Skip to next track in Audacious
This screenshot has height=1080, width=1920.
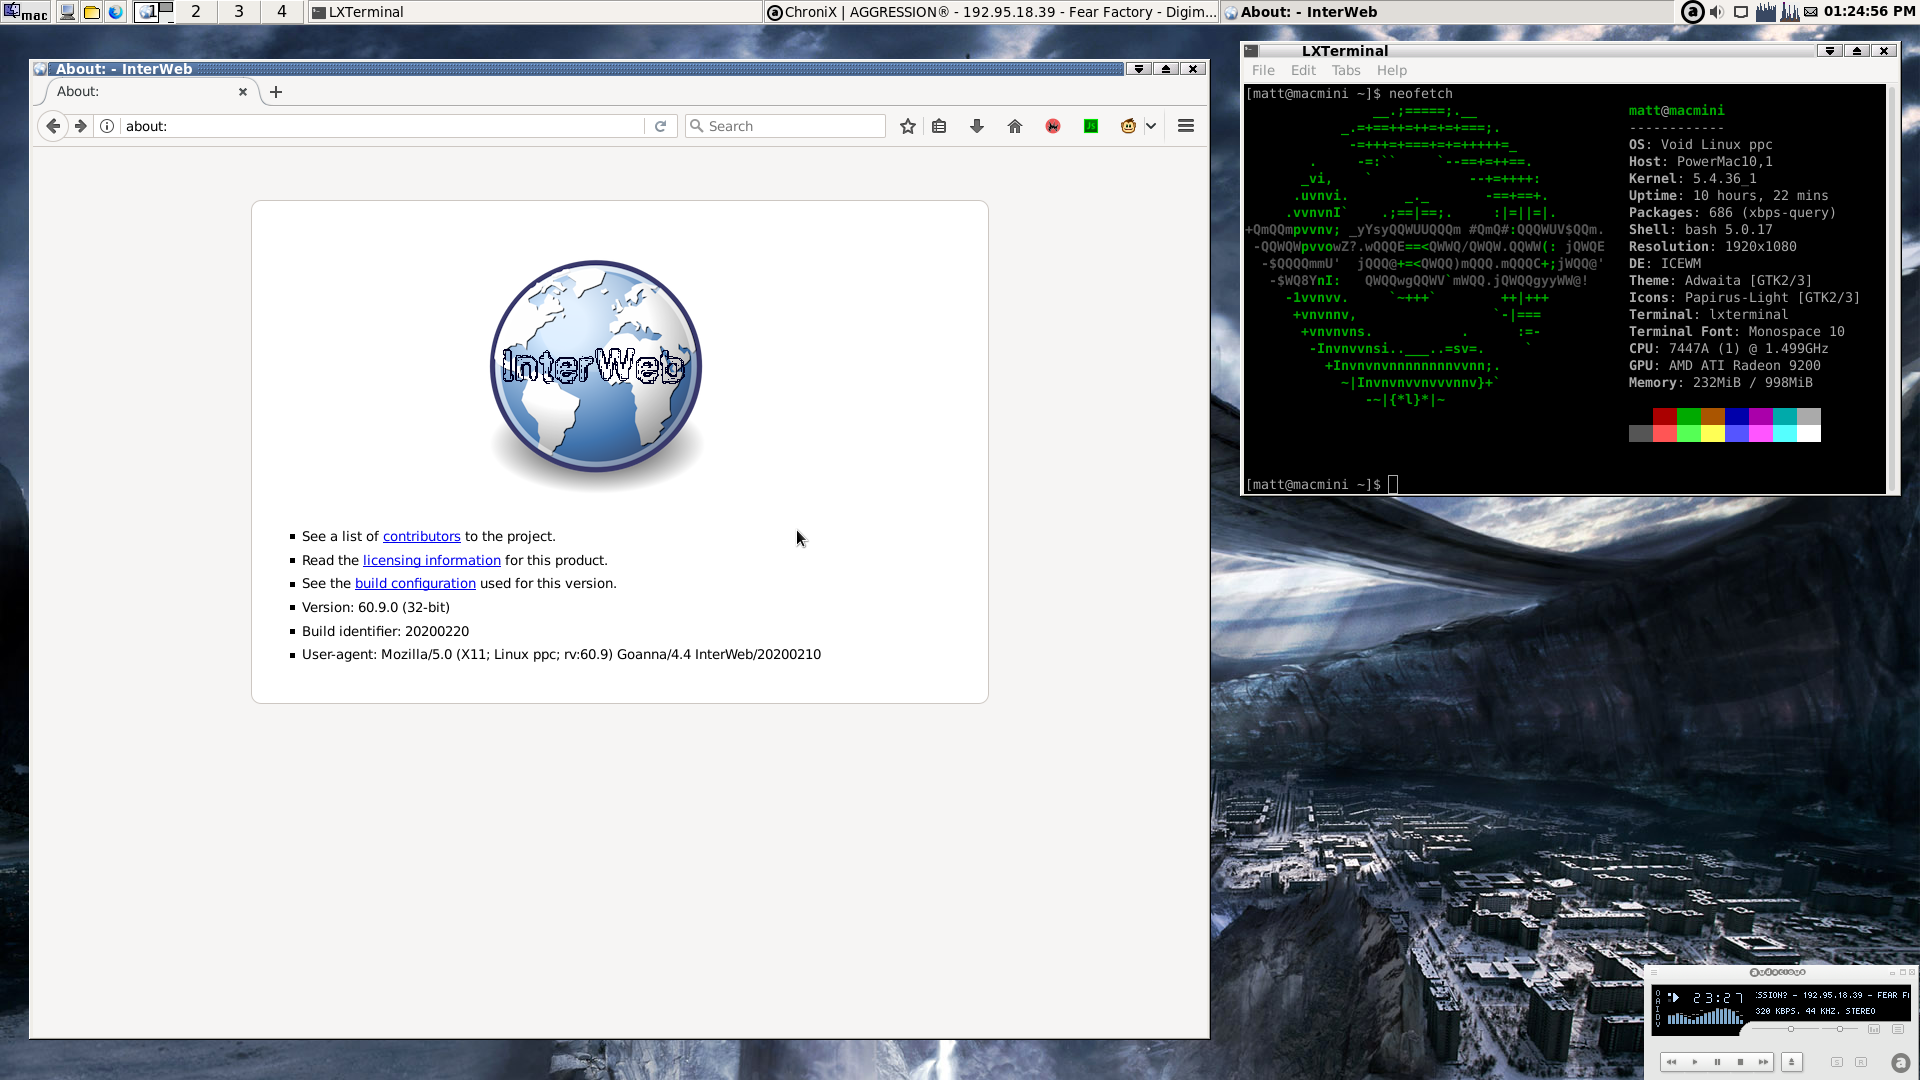(x=1763, y=1062)
